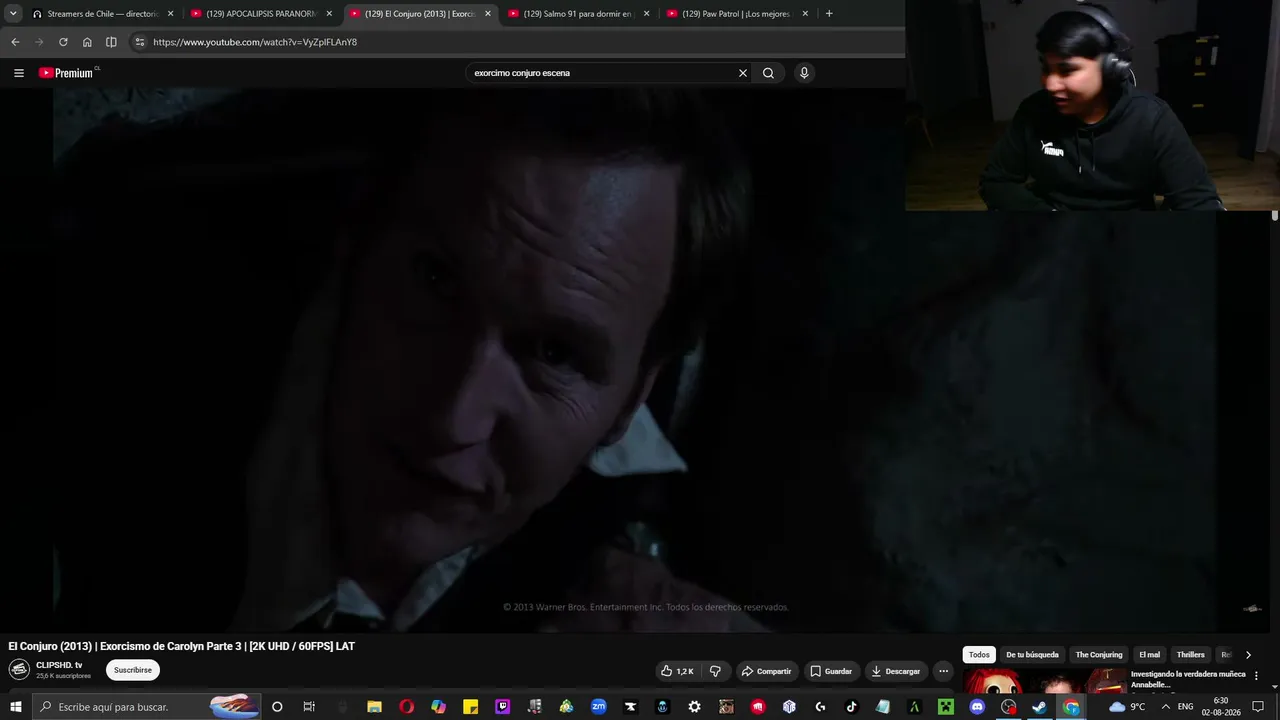The image size is (1280, 720).
Task: Dislike the El Conjuro video
Action: (x=715, y=671)
